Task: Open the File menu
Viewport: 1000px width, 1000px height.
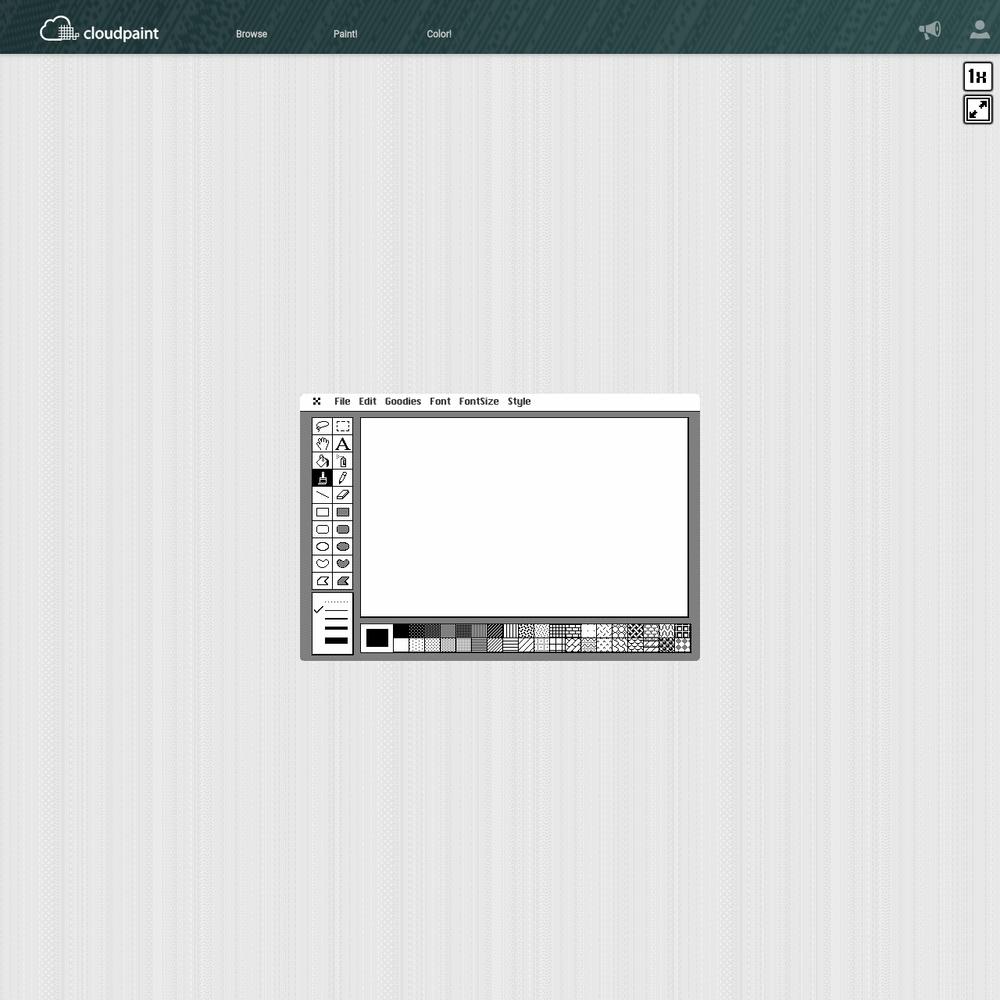Action: coord(342,401)
